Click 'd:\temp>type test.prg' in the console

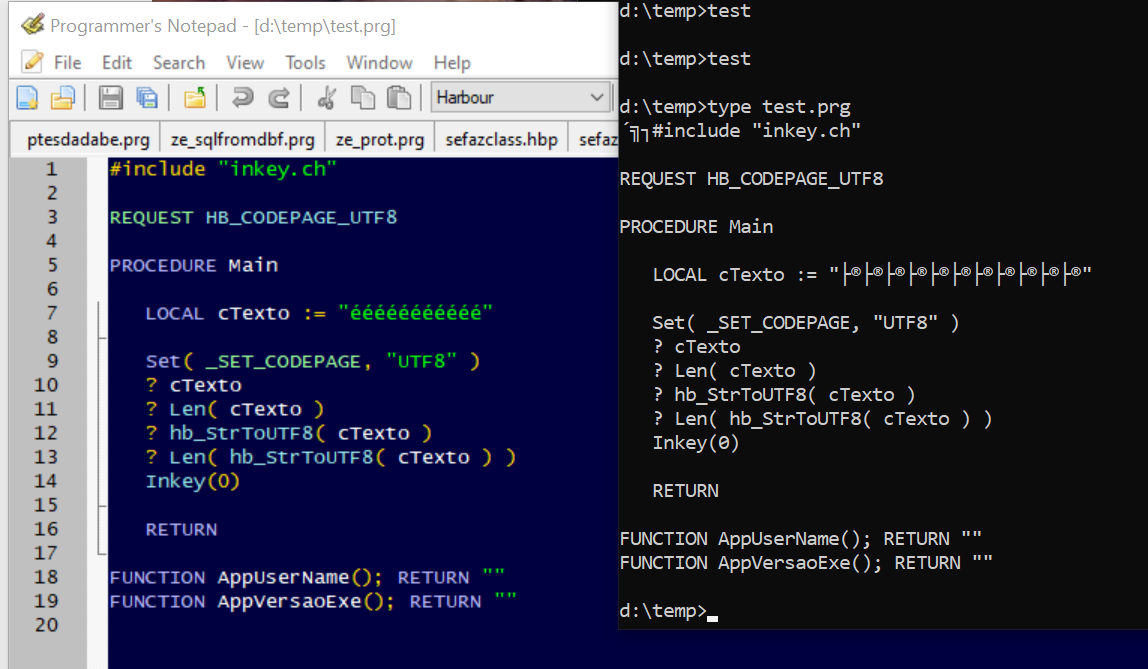pos(735,107)
